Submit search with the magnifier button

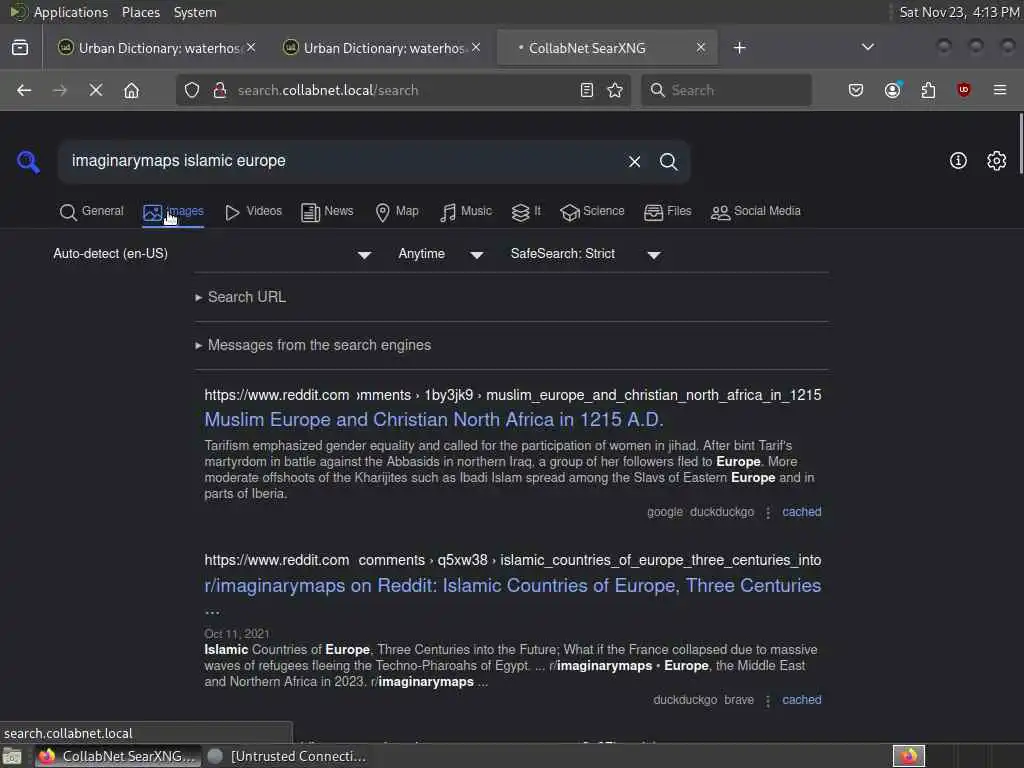click(668, 161)
